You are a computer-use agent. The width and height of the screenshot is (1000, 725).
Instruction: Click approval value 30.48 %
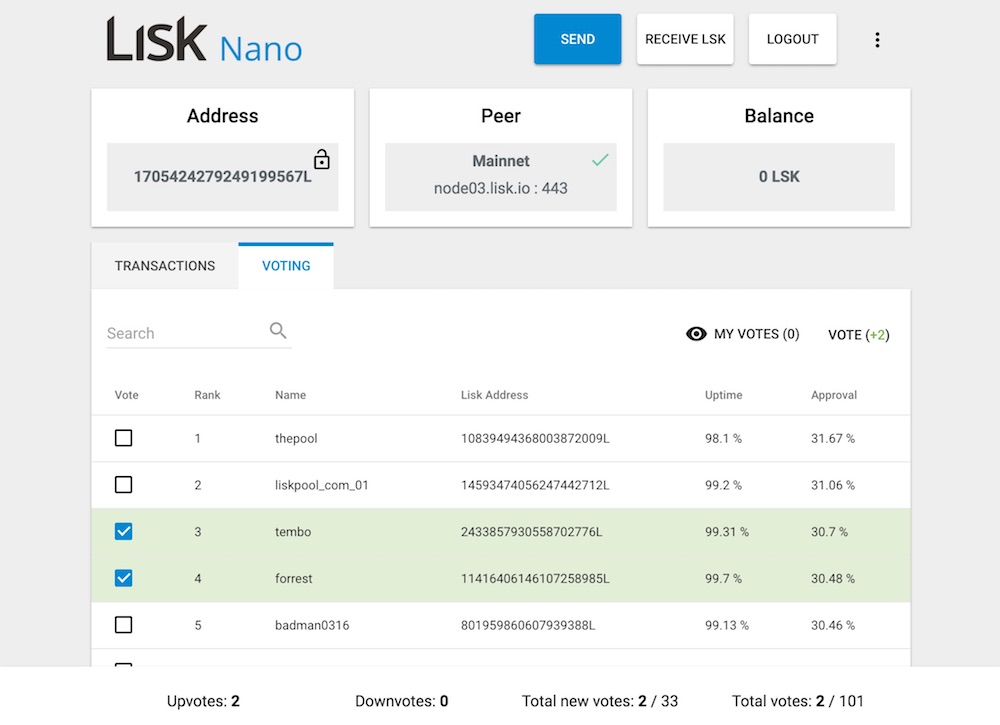(832, 578)
